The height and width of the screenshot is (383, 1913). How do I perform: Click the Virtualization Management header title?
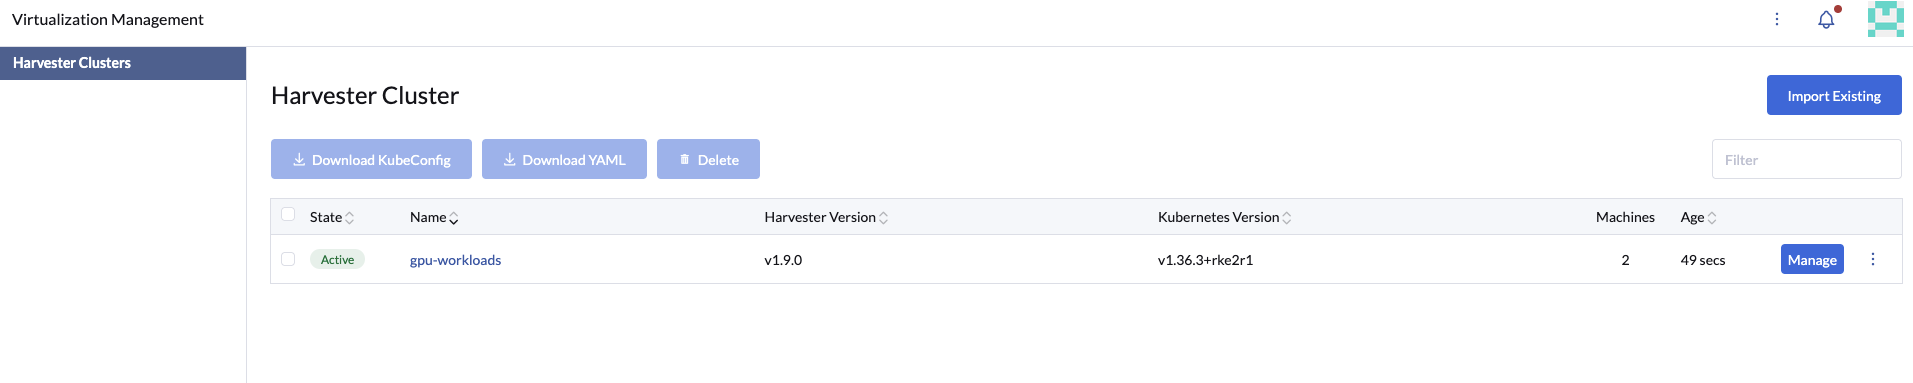(x=108, y=19)
